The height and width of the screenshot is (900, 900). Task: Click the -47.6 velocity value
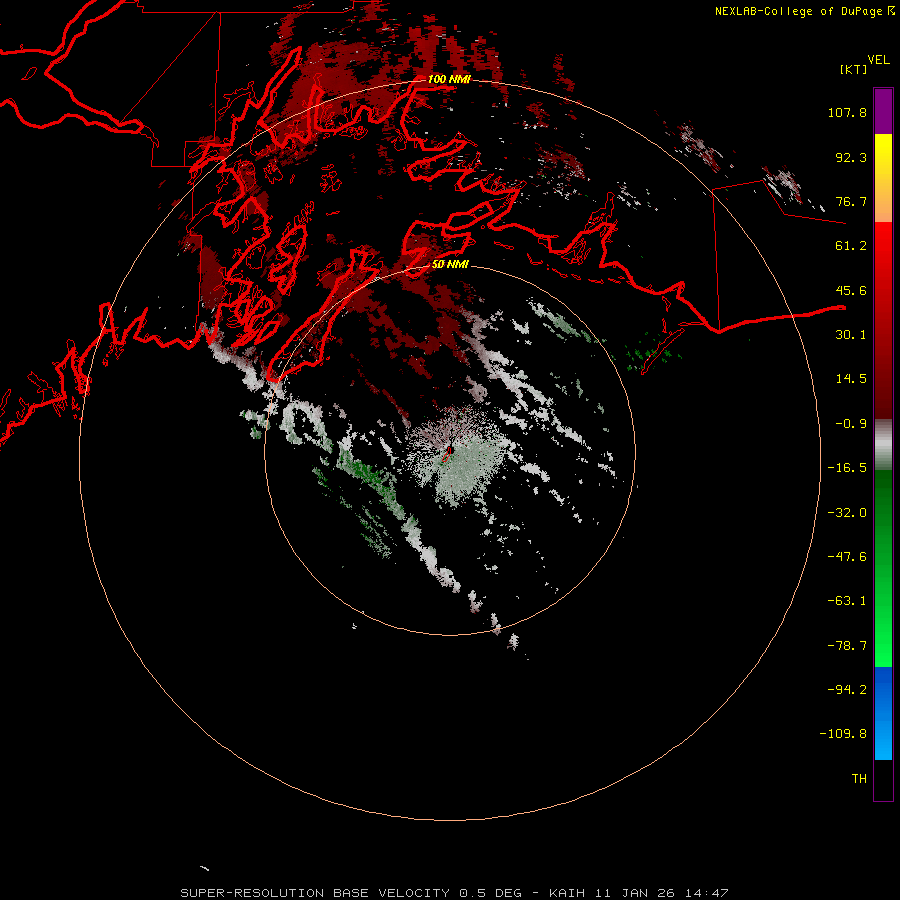847,557
